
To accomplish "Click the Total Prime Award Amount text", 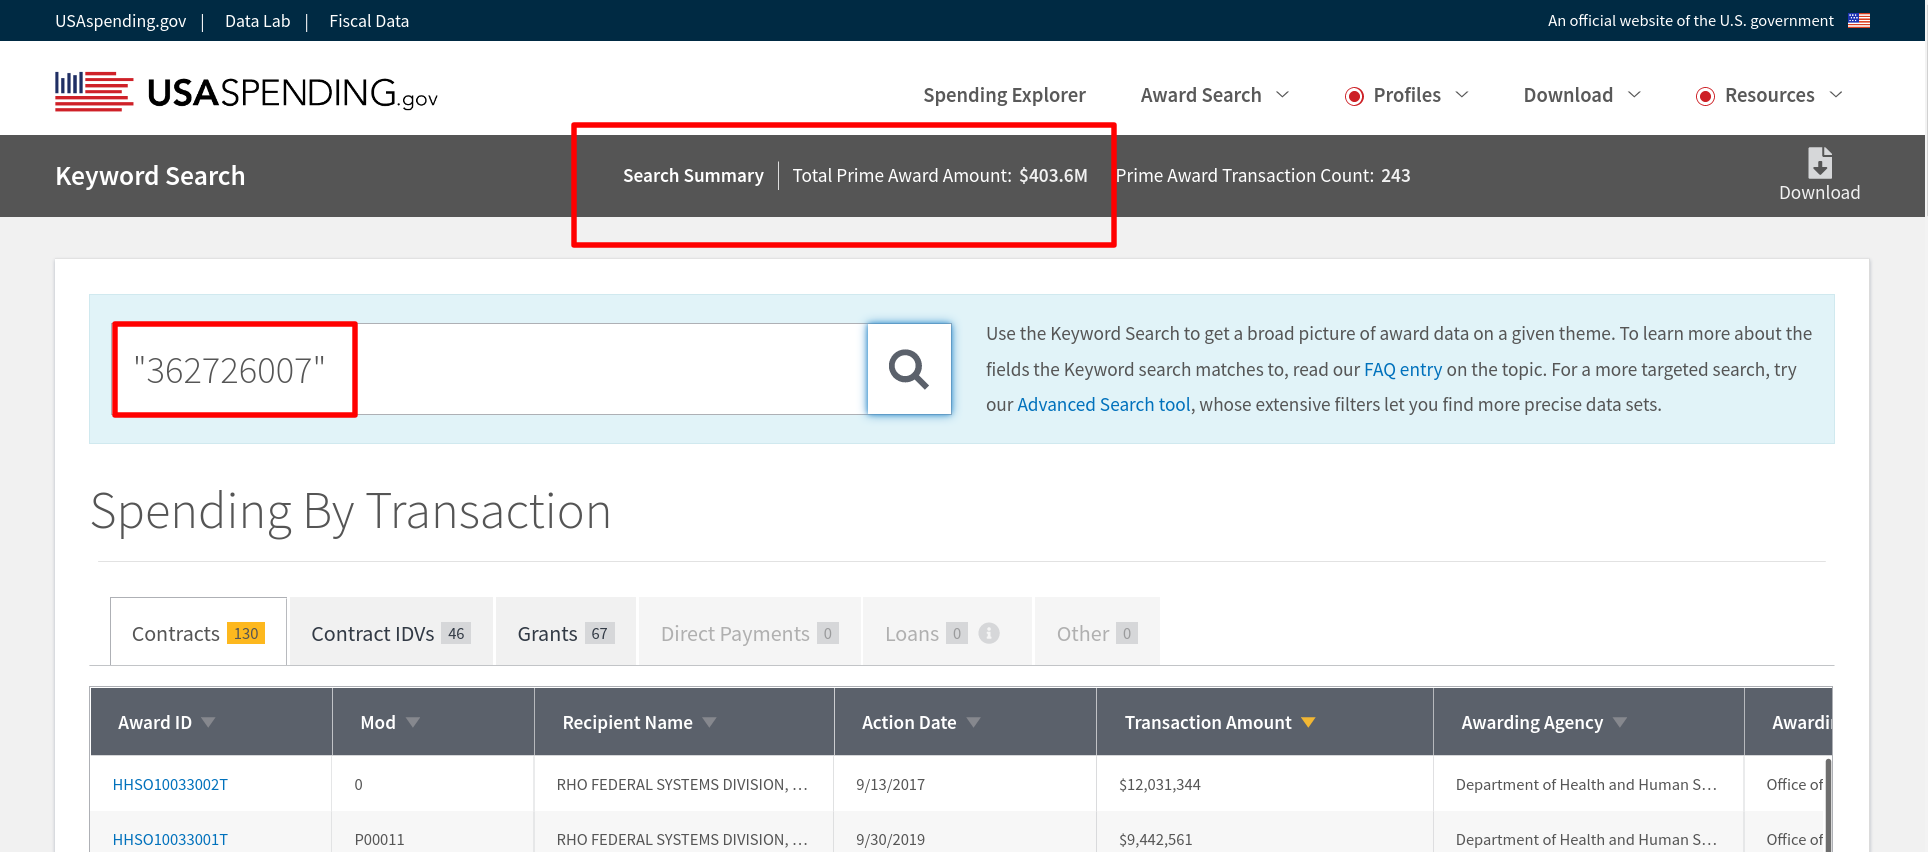I will [940, 176].
